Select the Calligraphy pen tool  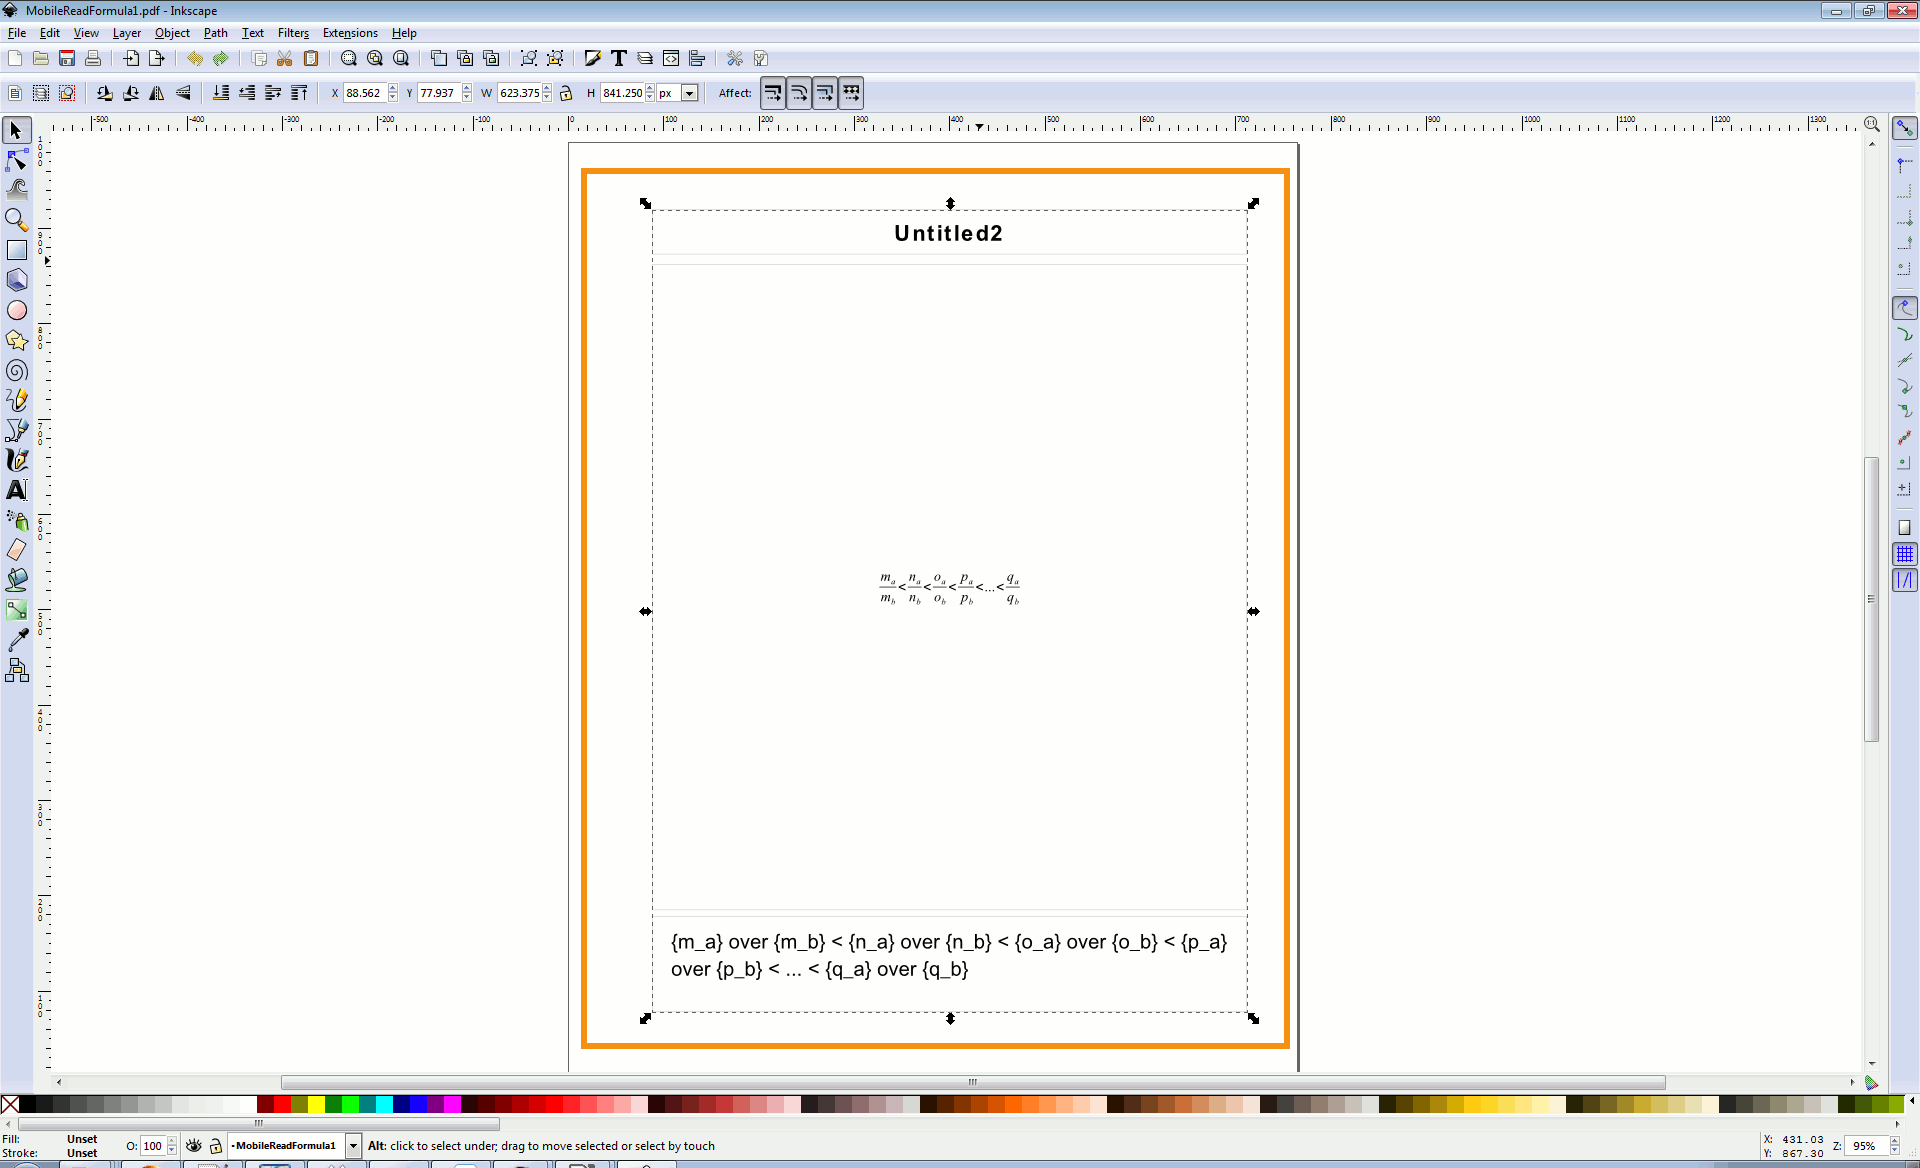tap(17, 460)
